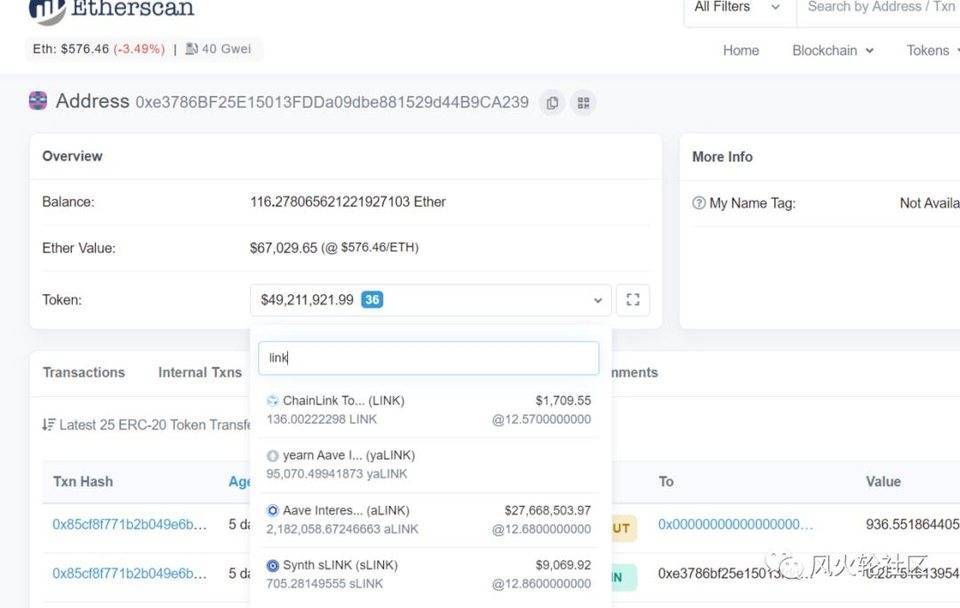Switch to the Internal Txns tab
This screenshot has height=608, width=960.
tap(200, 372)
